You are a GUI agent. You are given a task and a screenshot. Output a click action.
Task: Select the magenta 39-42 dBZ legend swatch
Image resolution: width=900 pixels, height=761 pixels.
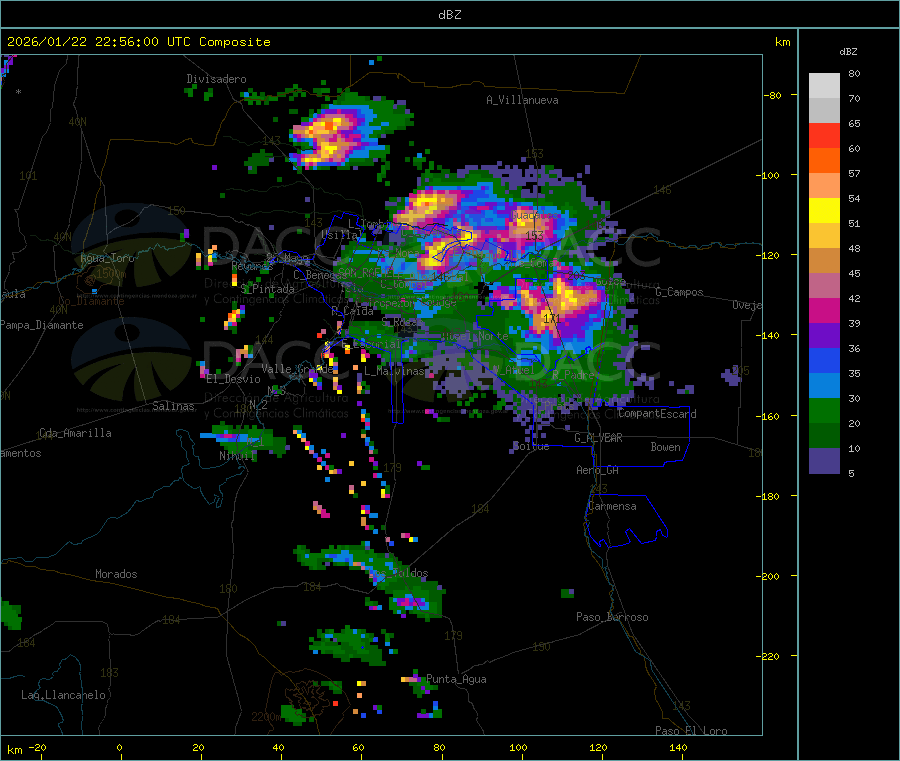tap(824, 310)
